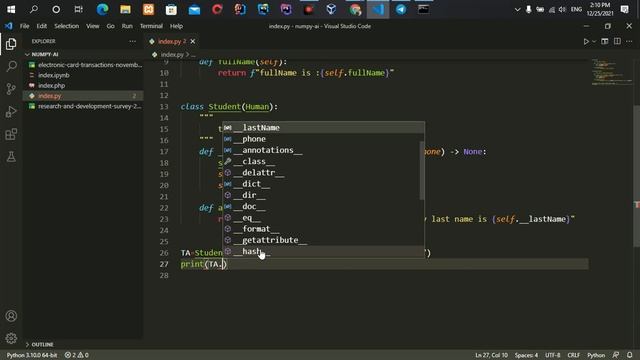Screen dimensions: 640x360
Task: Open Telegram from the taskbar
Action: point(401,9)
